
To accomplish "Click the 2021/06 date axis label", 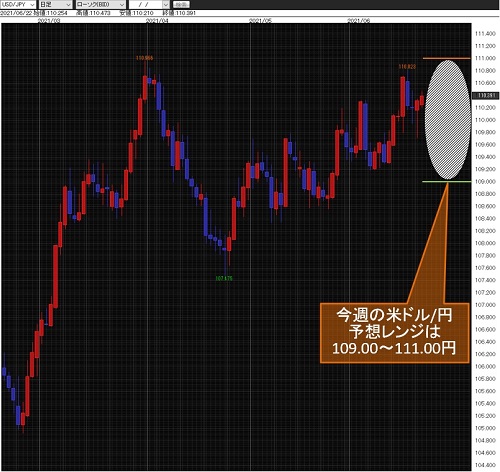I will point(359,20).
